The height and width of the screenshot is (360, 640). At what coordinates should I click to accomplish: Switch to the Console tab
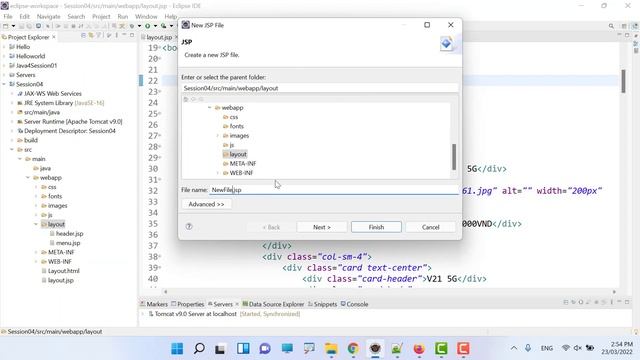[354, 304]
